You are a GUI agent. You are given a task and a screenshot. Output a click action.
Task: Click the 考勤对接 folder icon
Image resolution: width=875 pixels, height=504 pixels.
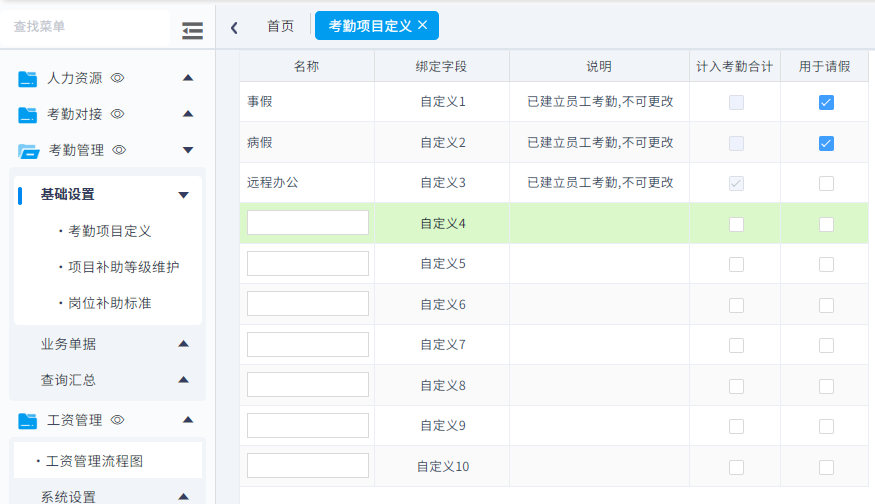27,114
